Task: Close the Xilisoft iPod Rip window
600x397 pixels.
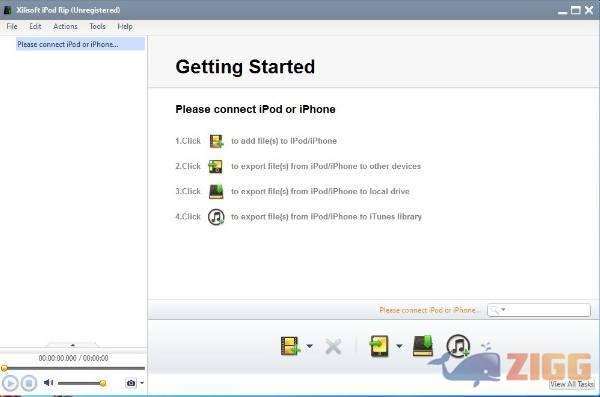Action: pyautogui.click(x=589, y=10)
